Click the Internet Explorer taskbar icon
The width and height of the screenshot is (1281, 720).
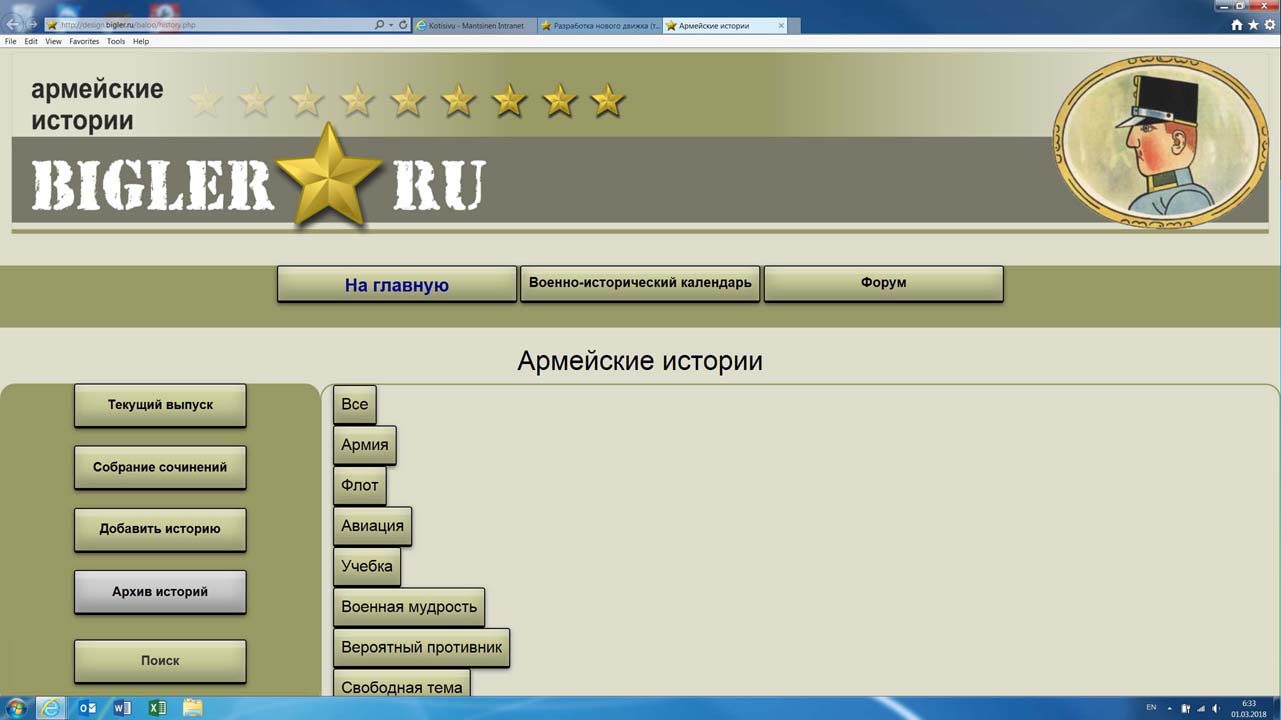[x=50, y=708]
